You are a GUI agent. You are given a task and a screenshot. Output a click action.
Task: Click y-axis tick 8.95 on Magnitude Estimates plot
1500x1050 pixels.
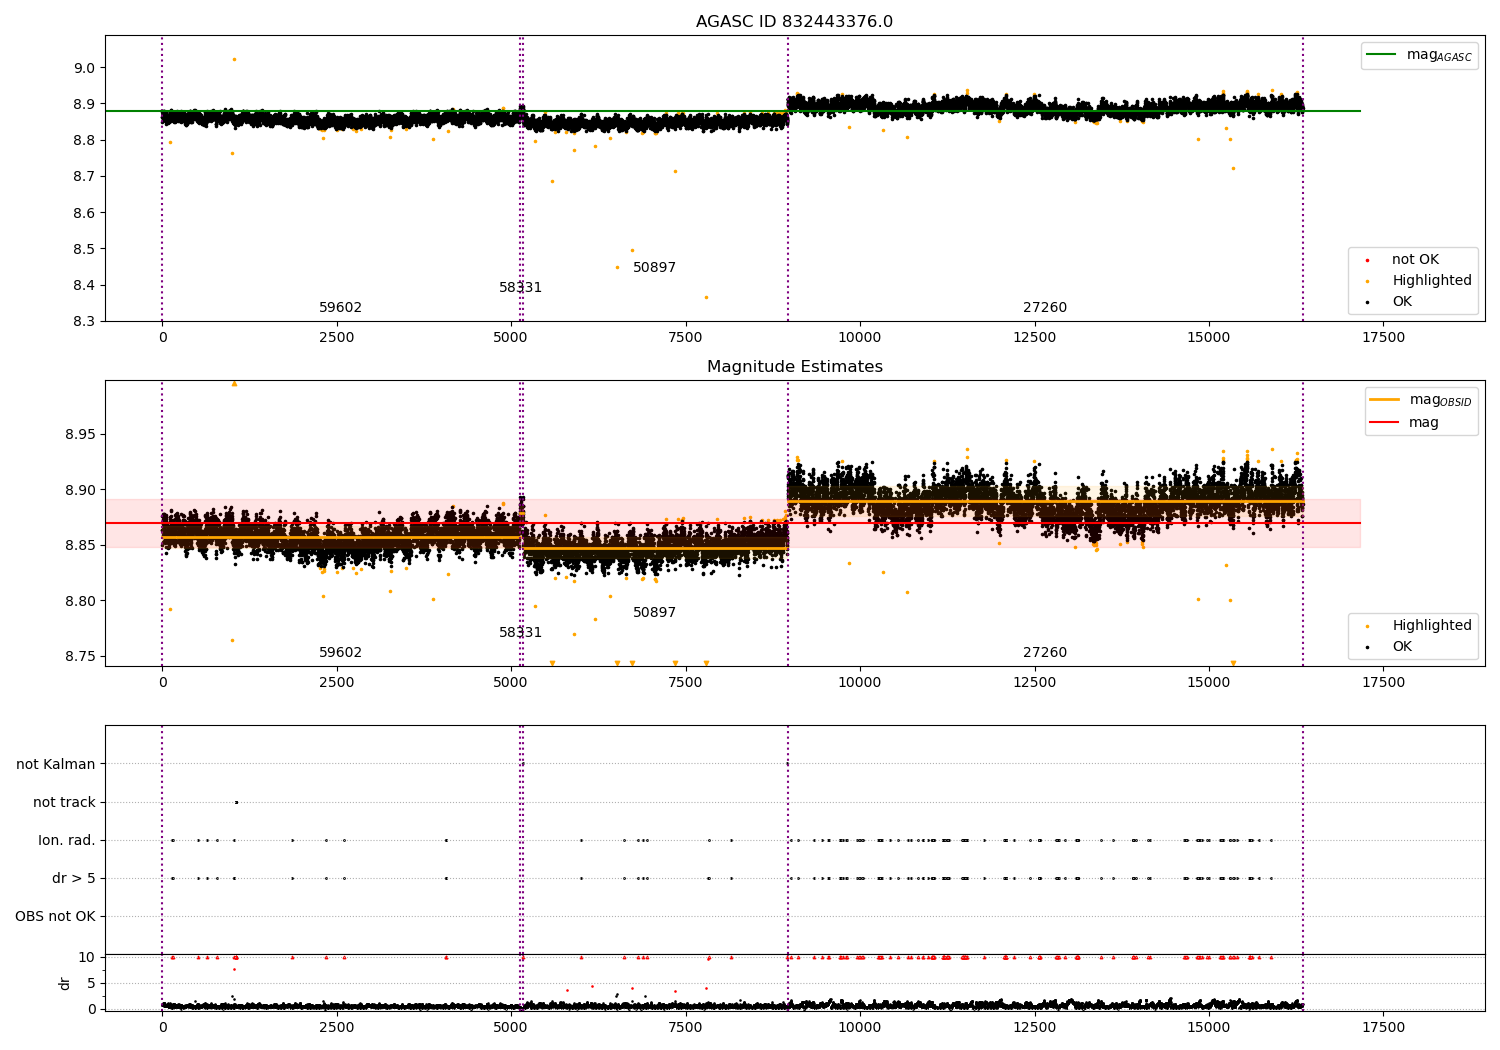[80, 435]
